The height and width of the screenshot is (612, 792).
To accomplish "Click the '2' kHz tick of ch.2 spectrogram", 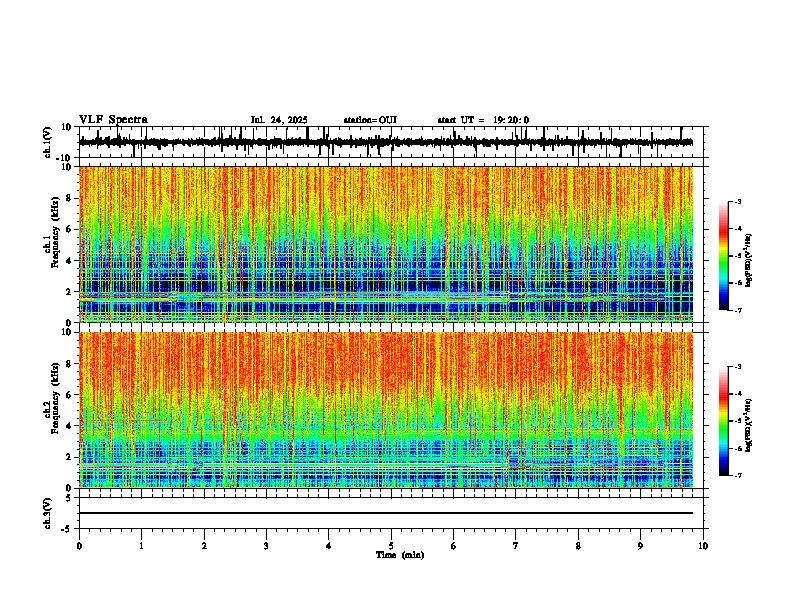I will 69,457.
